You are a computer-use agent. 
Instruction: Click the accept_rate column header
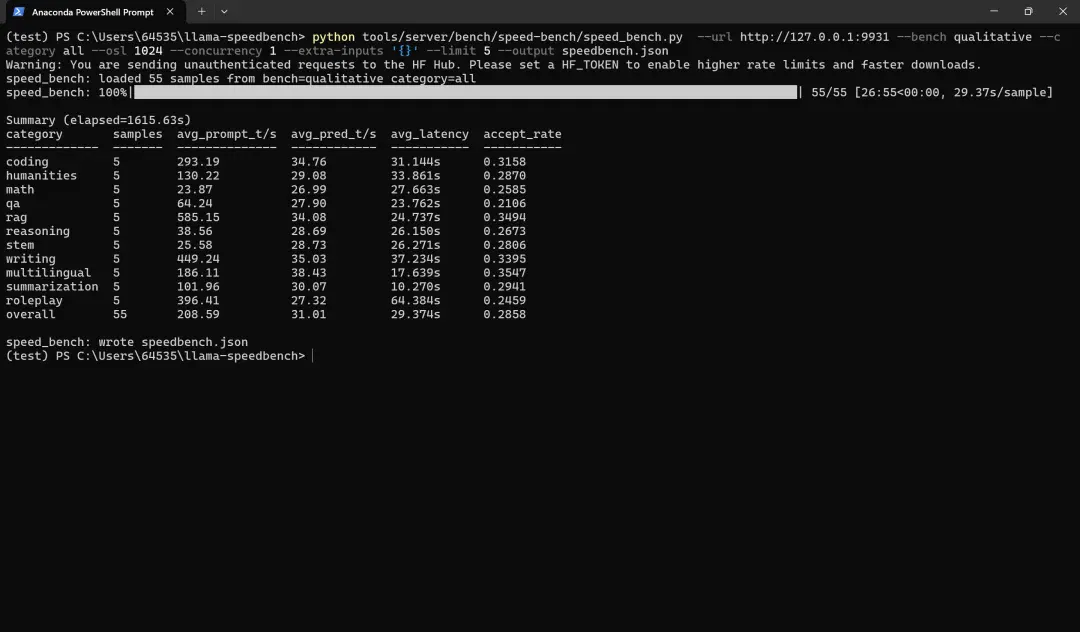click(x=522, y=134)
